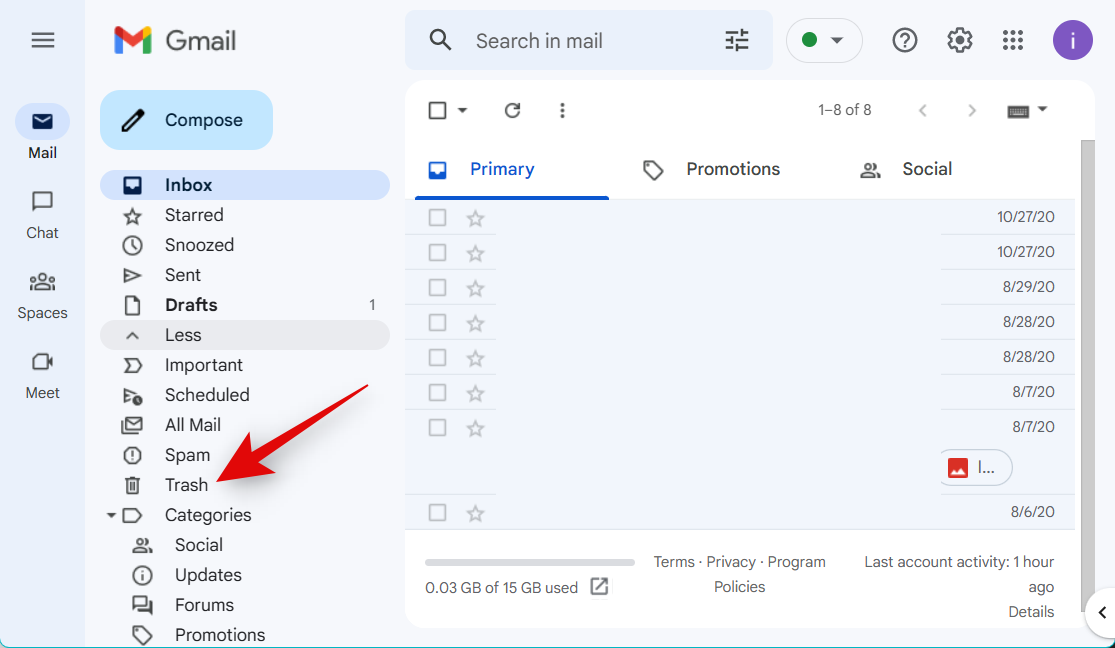Open Chat in the left rail
Viewport: 1115px width, 648px height.
point(43,216)
